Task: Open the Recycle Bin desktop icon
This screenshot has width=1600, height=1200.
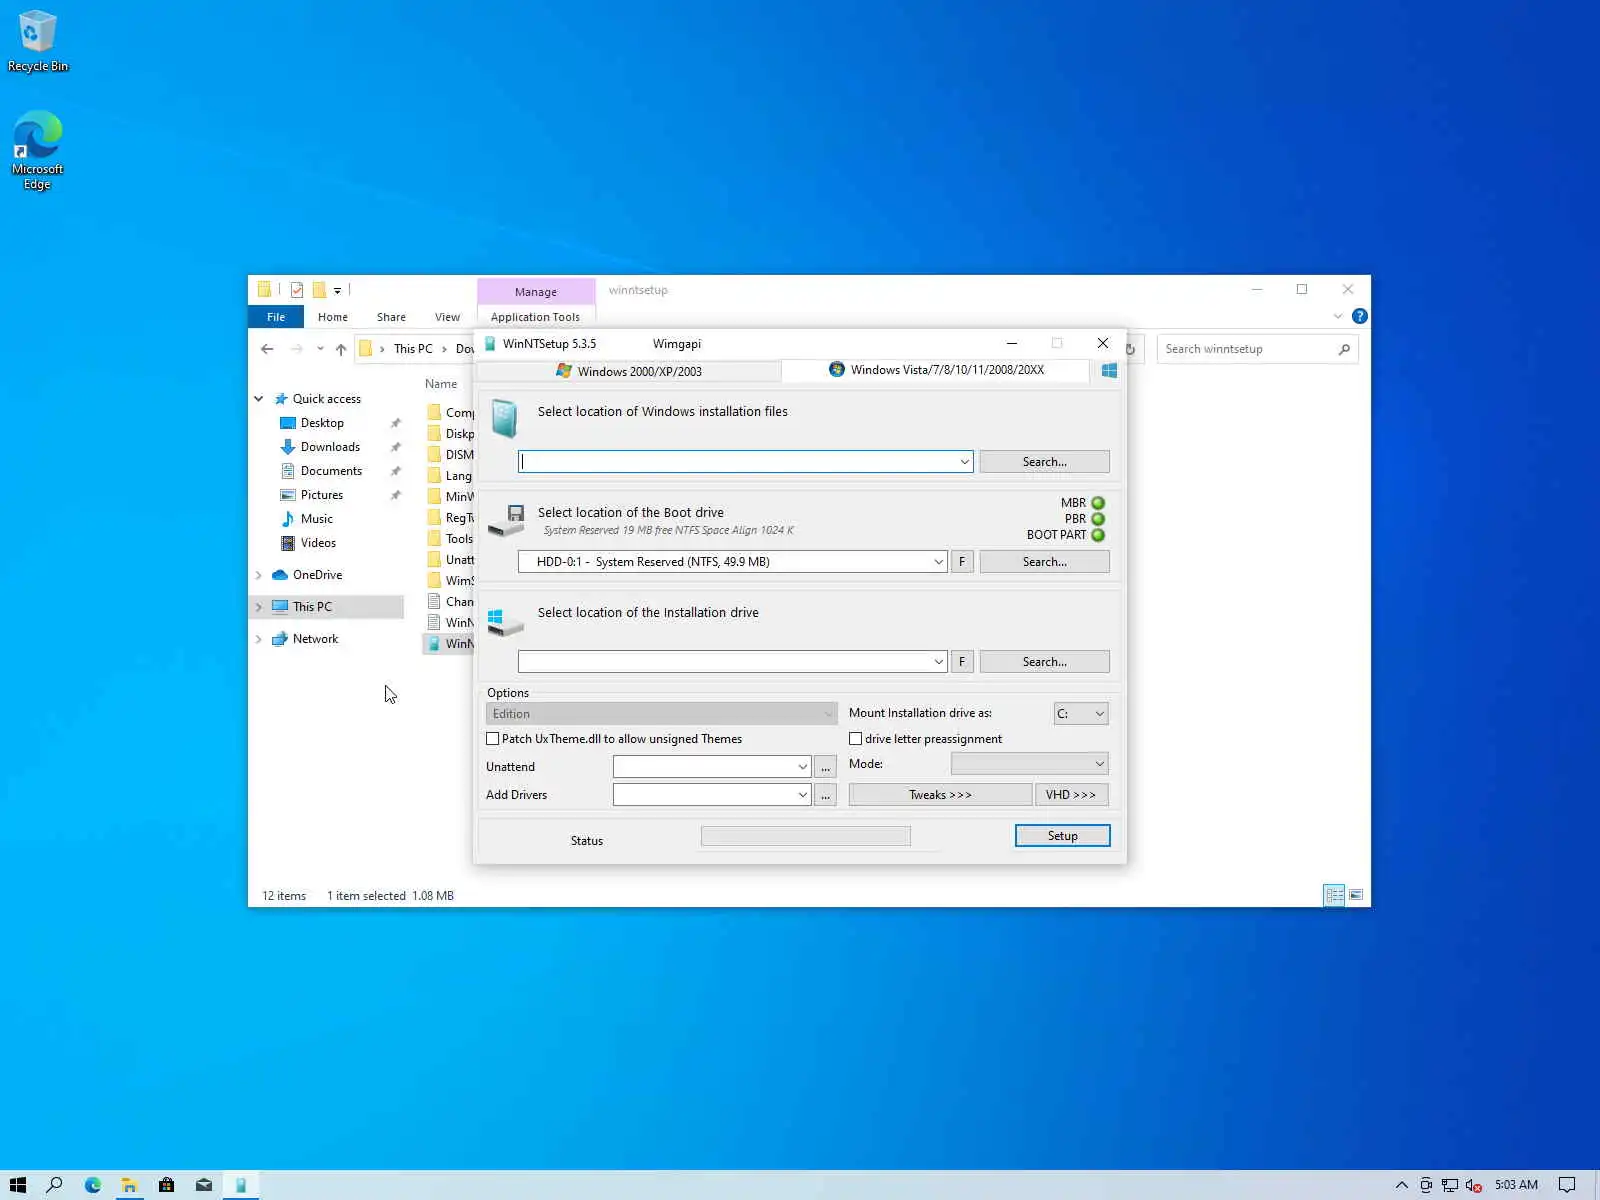Action: coord(38,41)
